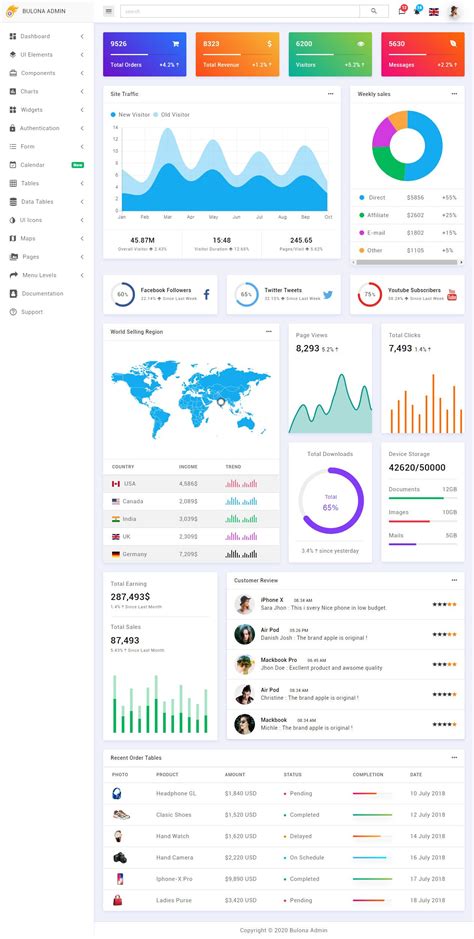Click the YouTube icon on Subscribers card
474x939 pixels.
[452, 295]
